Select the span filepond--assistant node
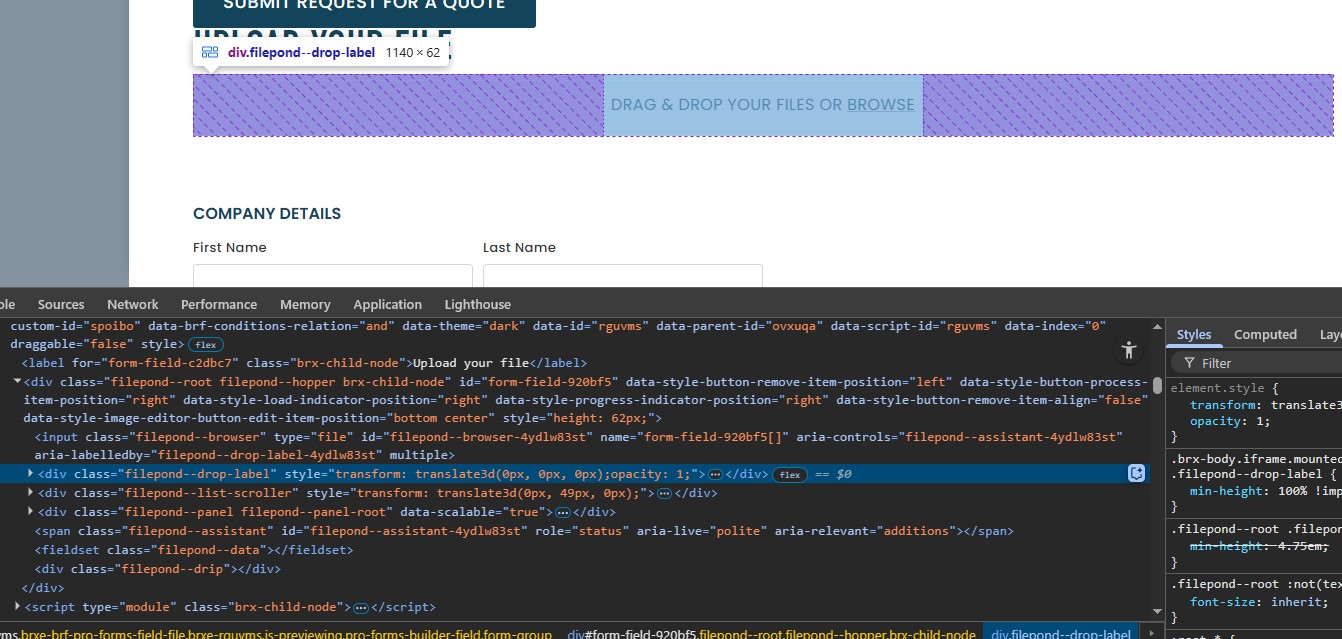The height and width of the screenshot is (639, 1342). click(524, 531)
